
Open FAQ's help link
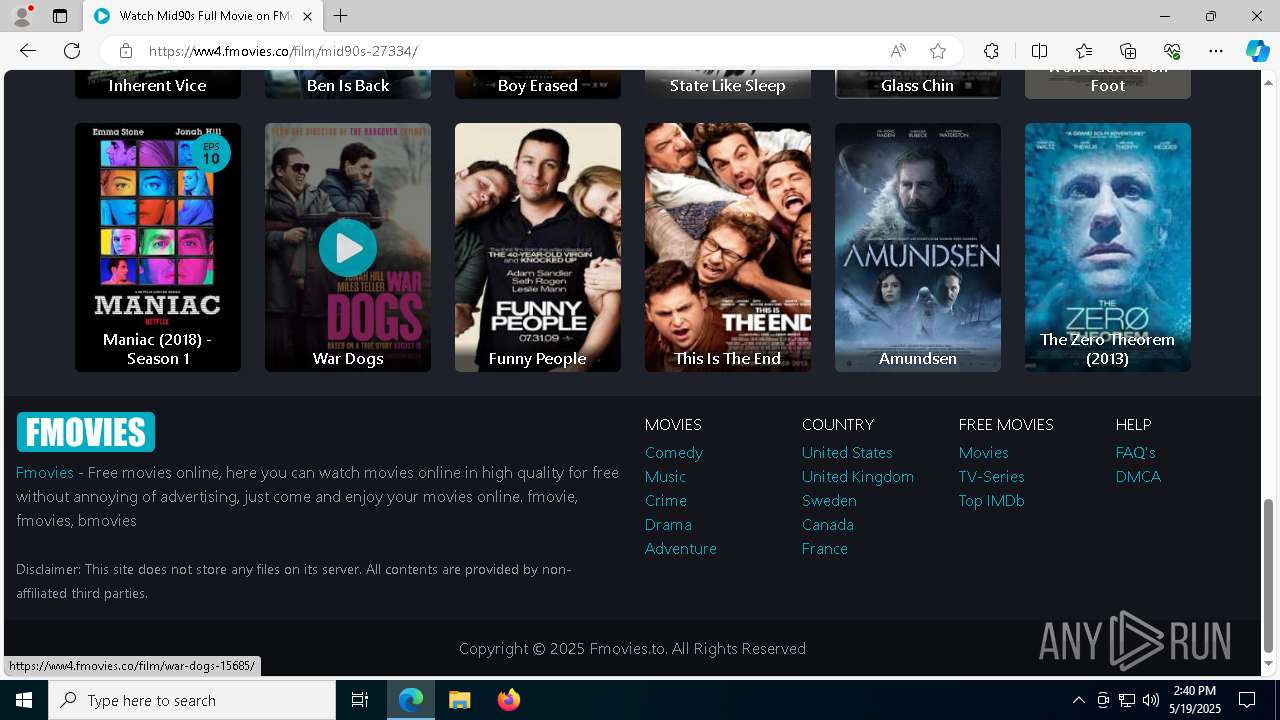point(1136,452)
